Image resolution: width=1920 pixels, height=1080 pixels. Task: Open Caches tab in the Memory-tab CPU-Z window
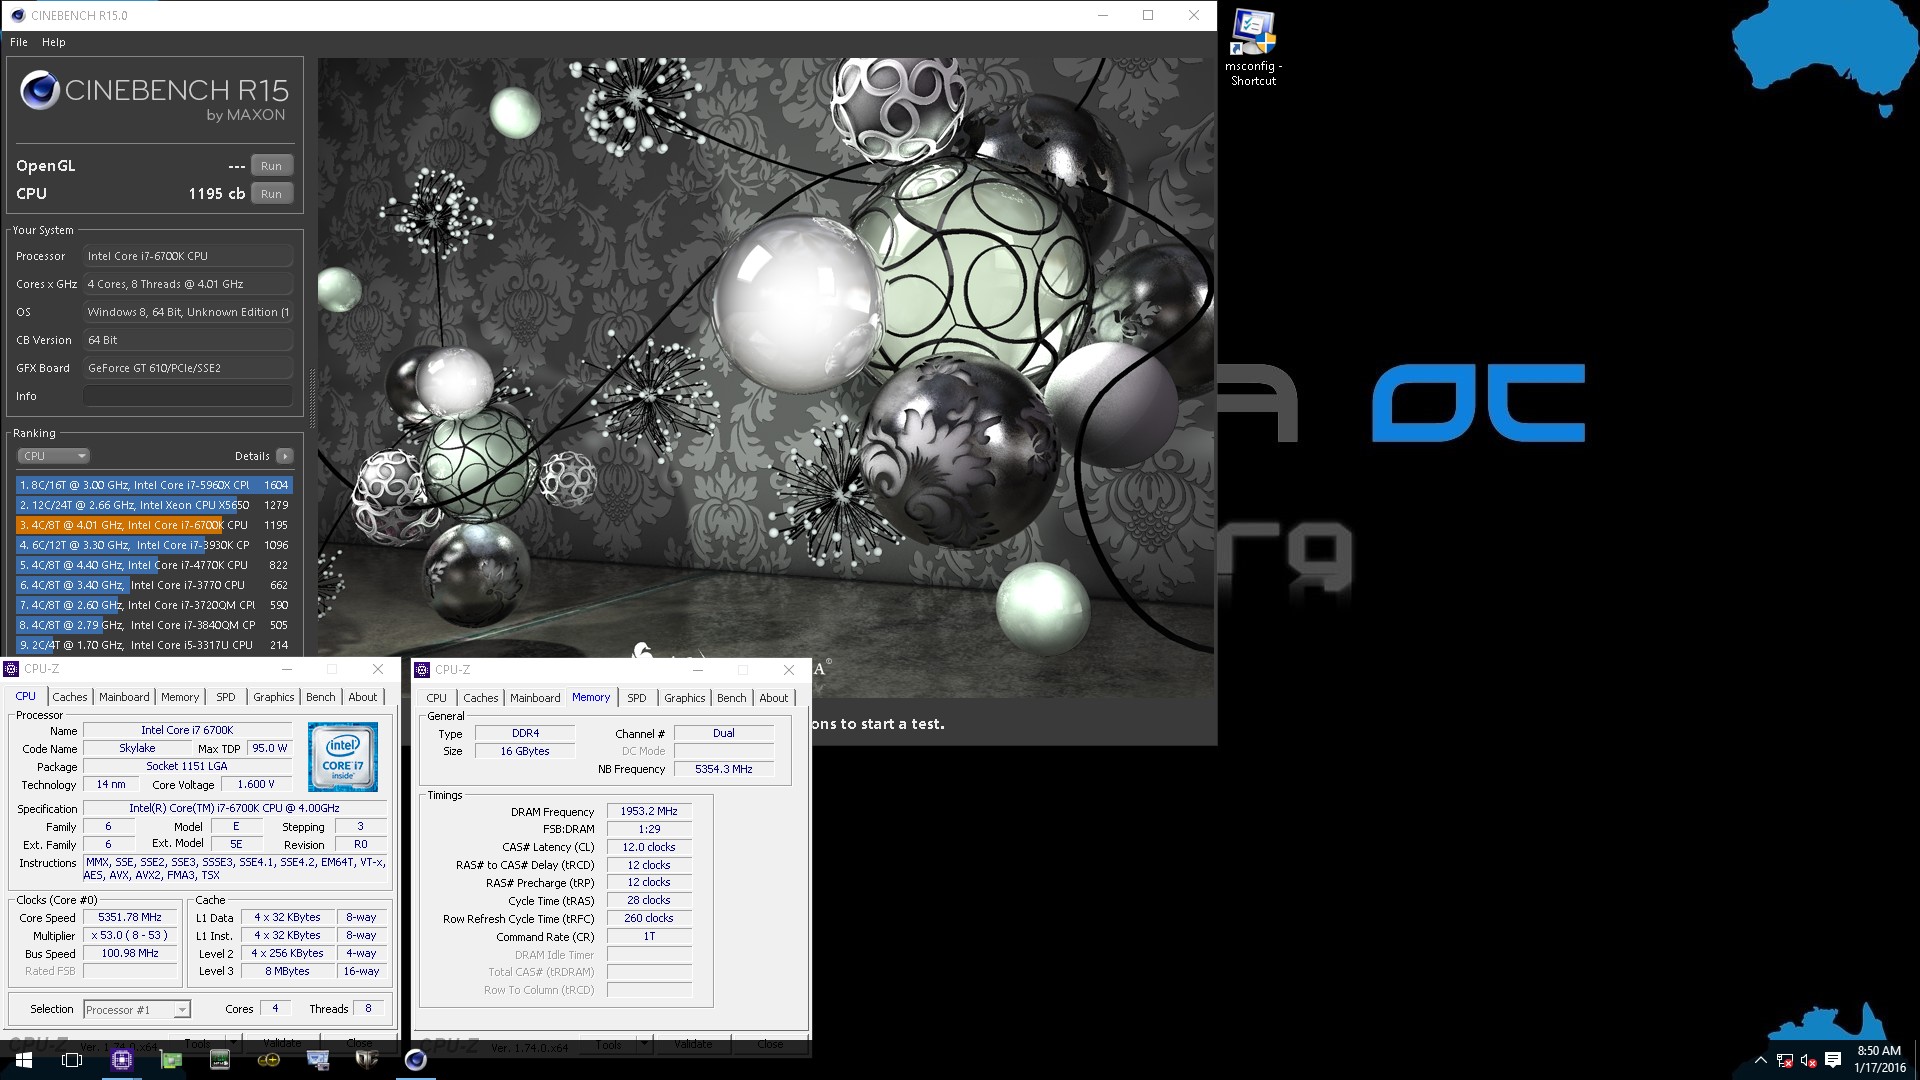(x=481, y=698)
